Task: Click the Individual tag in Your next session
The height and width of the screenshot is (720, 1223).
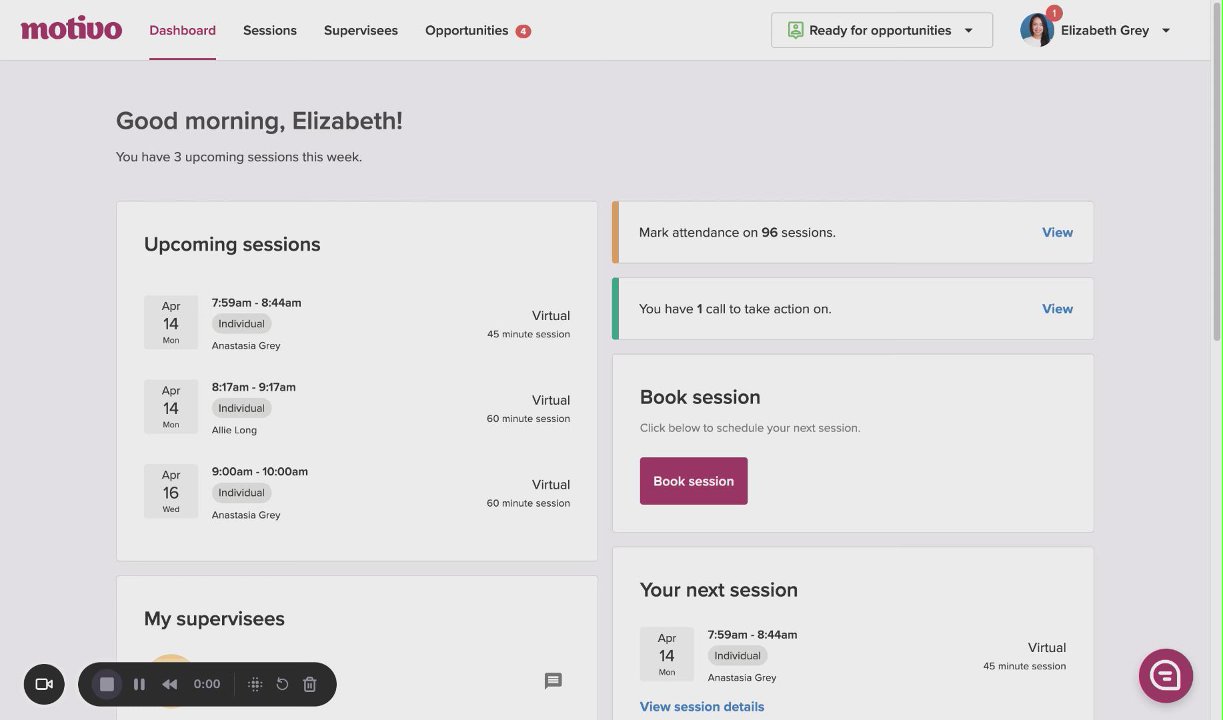Action: [738, 656]
